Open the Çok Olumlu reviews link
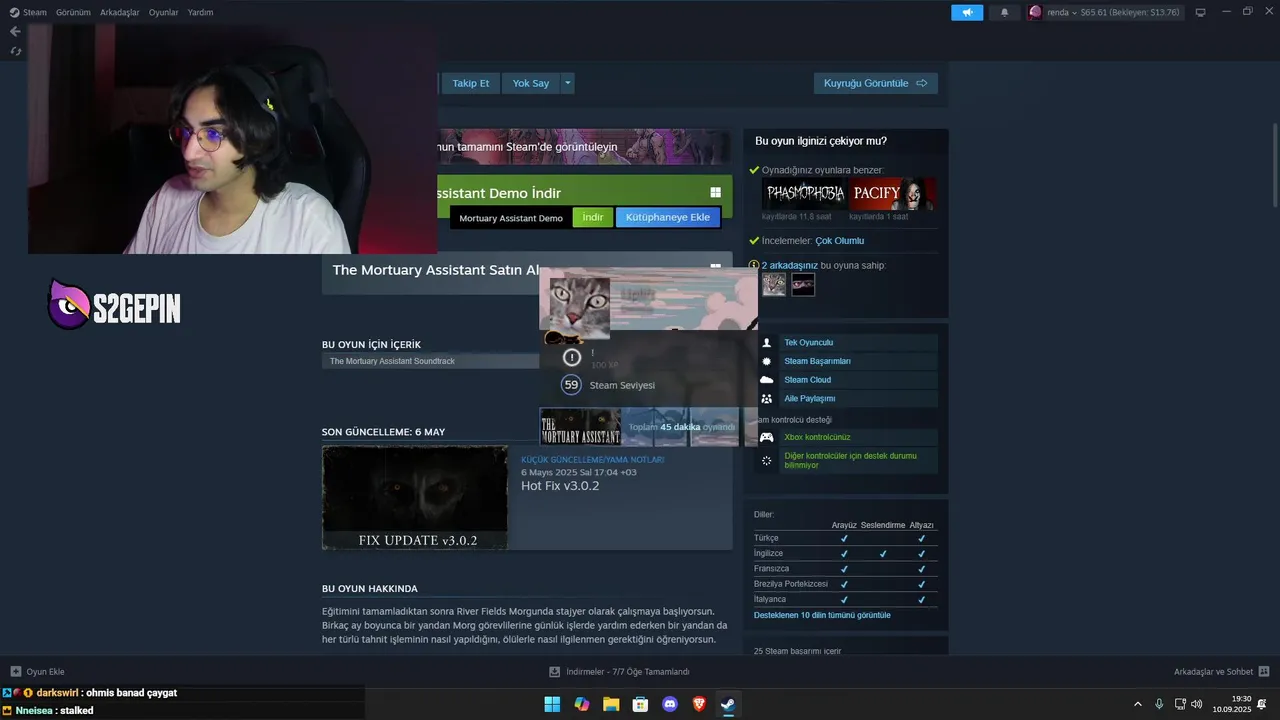 (839, 241)
